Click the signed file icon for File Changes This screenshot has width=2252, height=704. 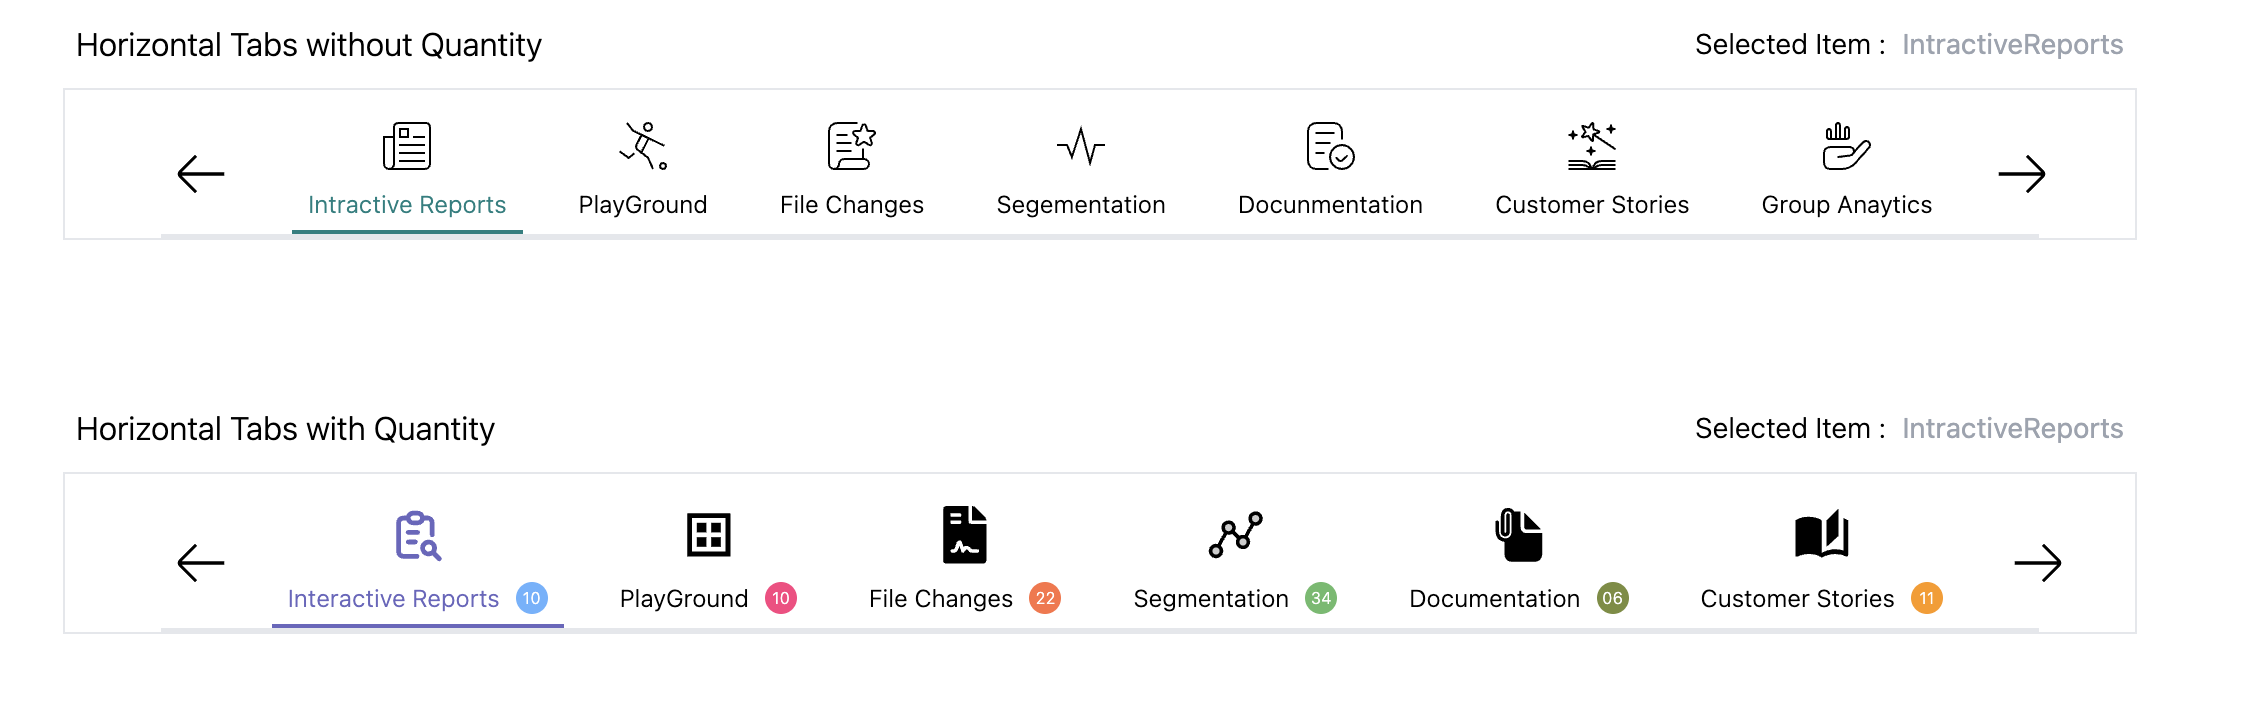tap(965, 535)
